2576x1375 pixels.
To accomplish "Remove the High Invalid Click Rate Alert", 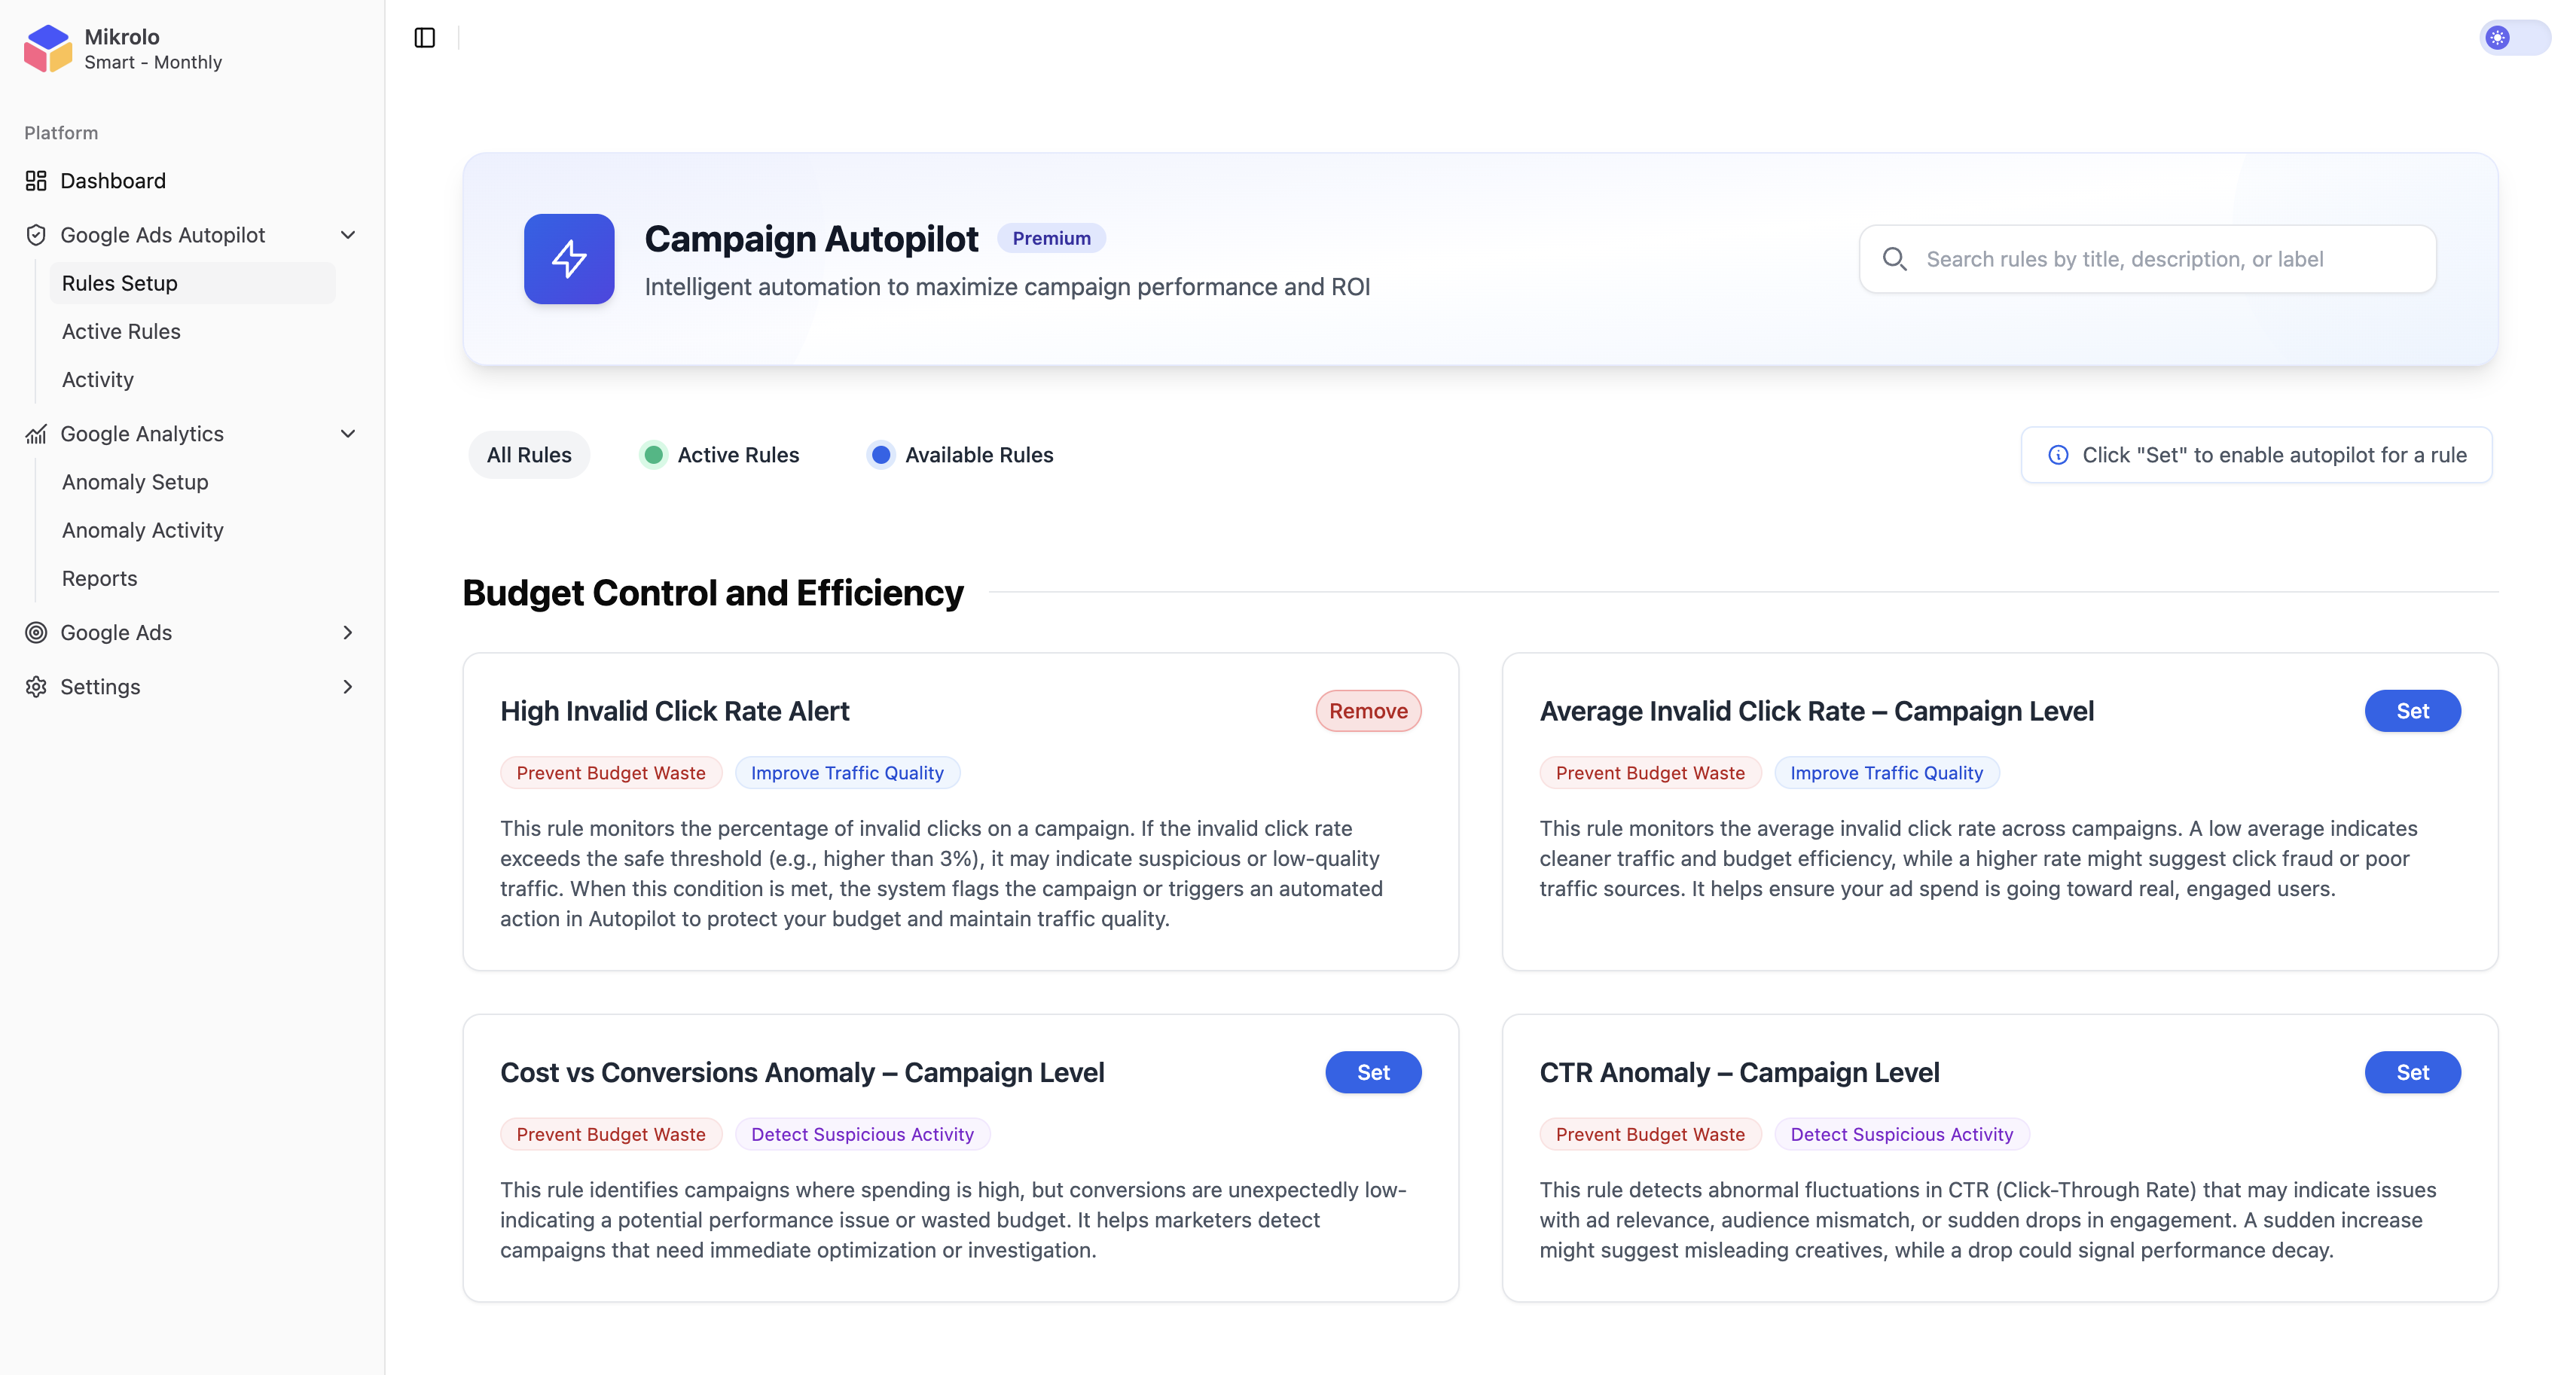I will (1367, 711).
